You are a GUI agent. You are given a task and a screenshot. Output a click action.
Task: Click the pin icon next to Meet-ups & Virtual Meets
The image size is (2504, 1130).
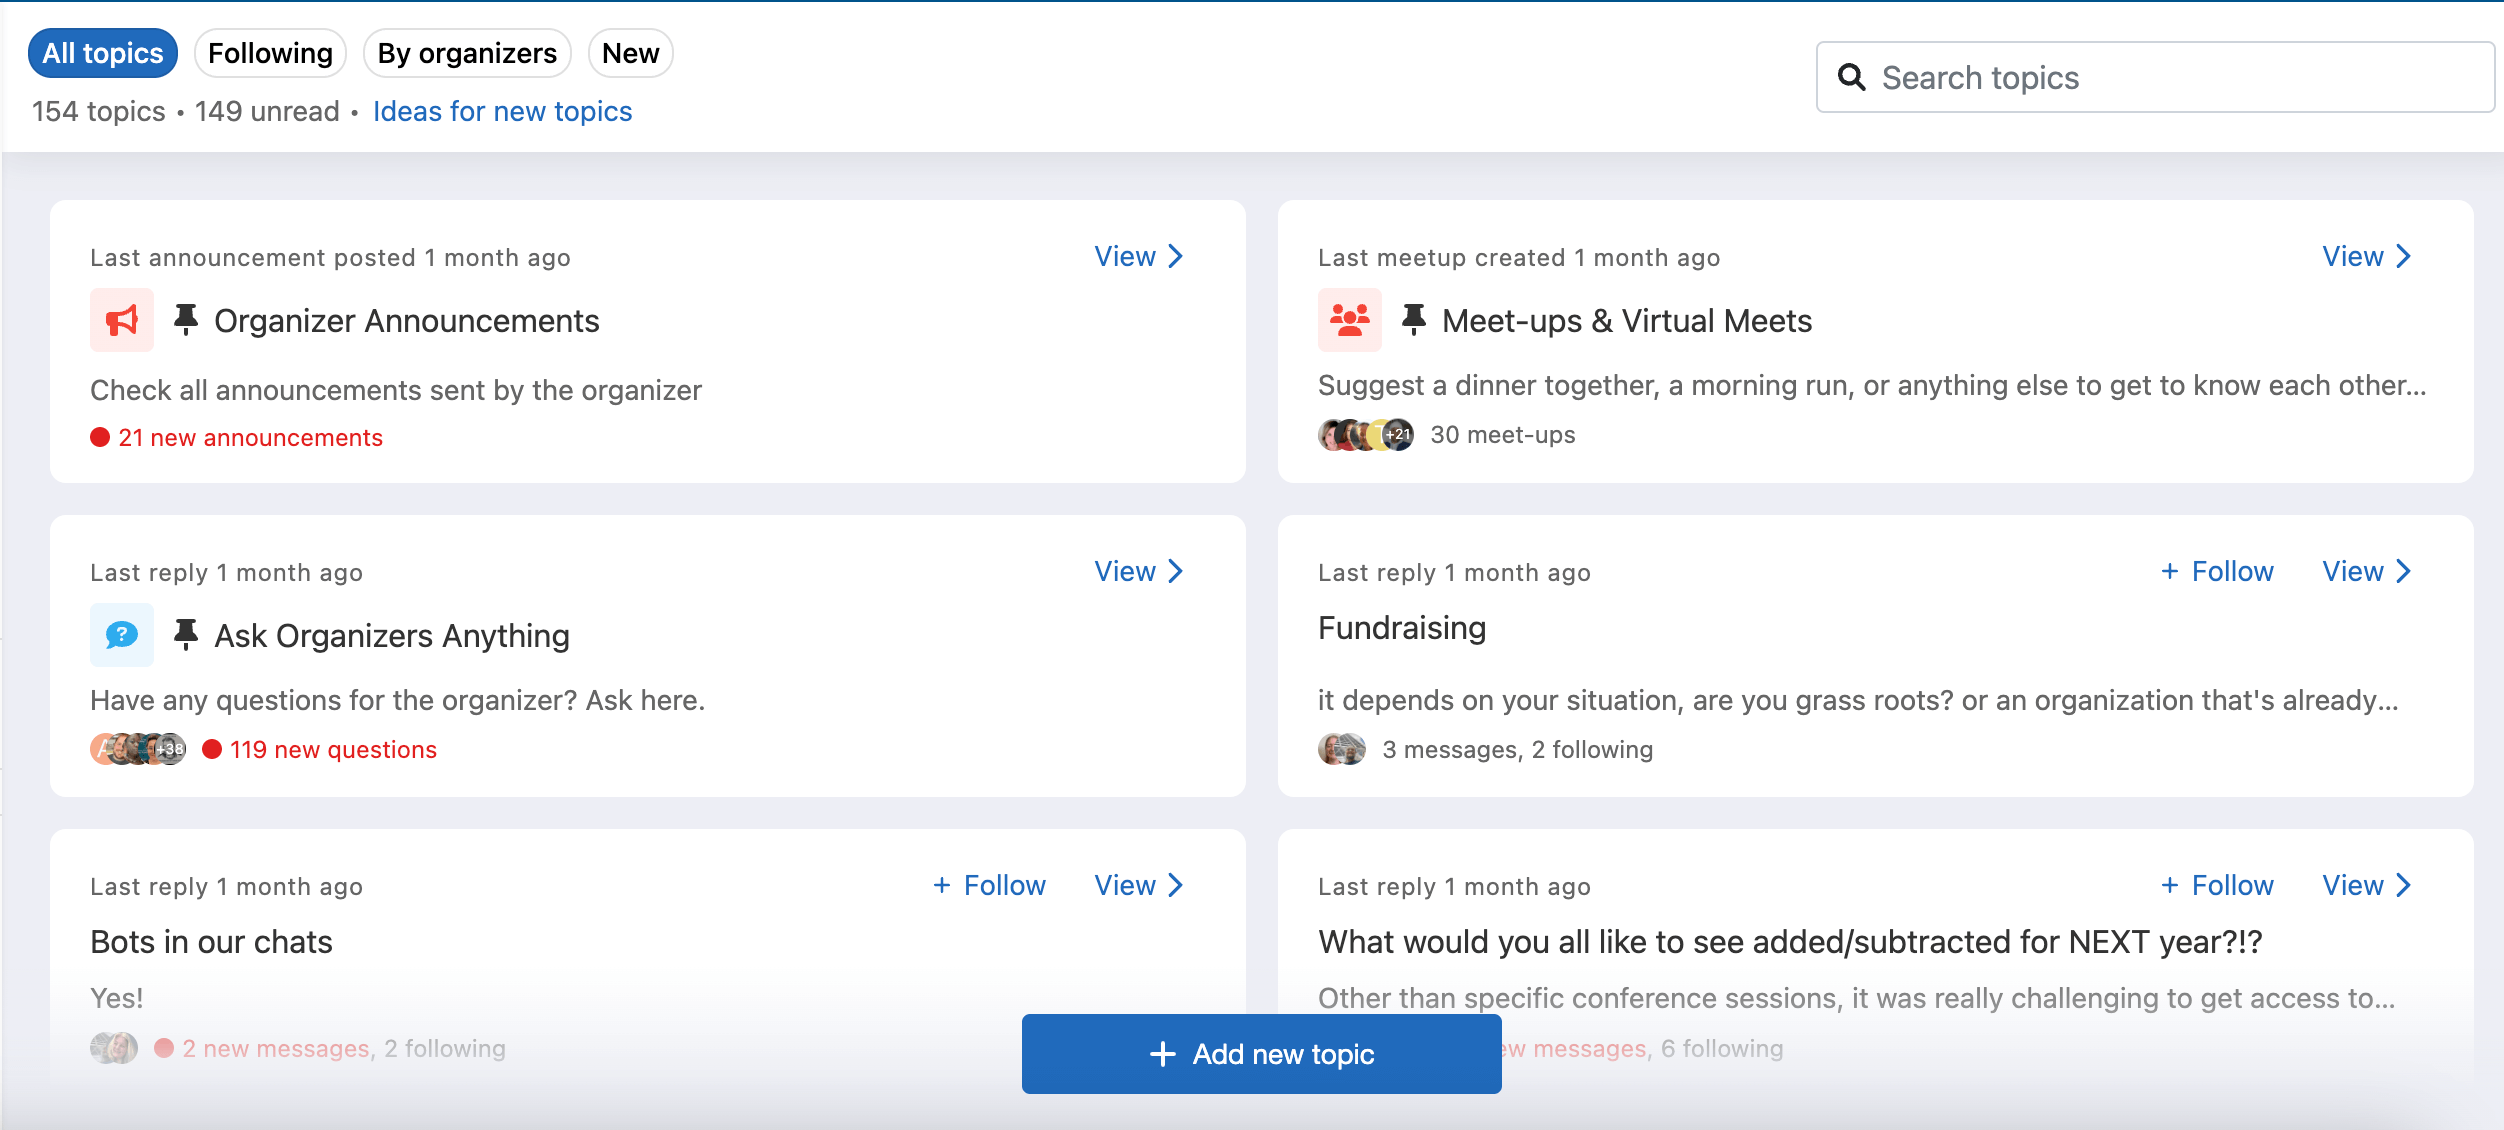point(1413,320)
